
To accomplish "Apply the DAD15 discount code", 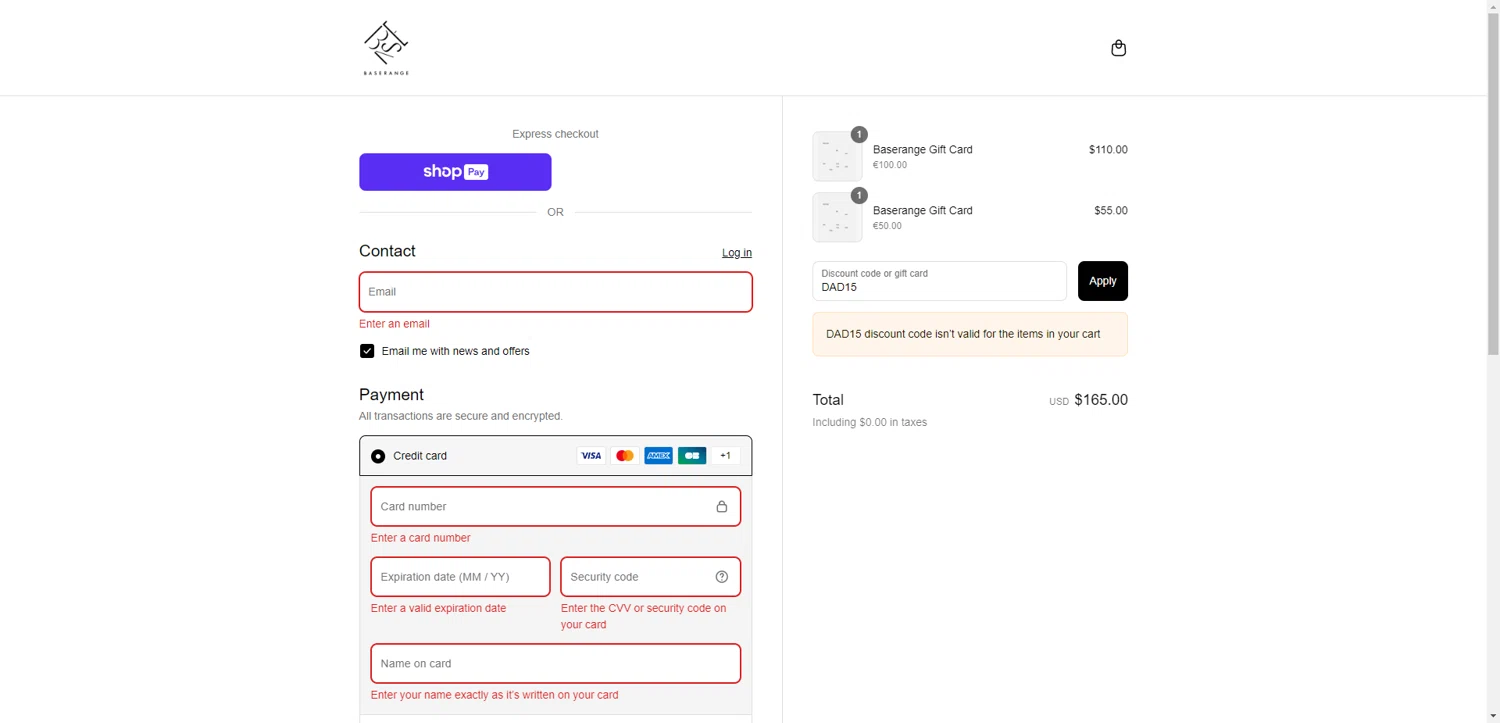I will point(1103,281).
